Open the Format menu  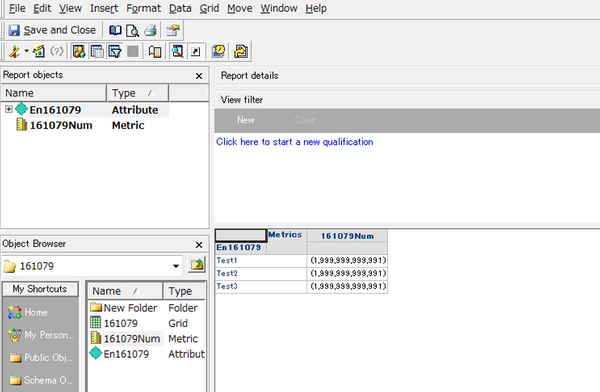143,8
